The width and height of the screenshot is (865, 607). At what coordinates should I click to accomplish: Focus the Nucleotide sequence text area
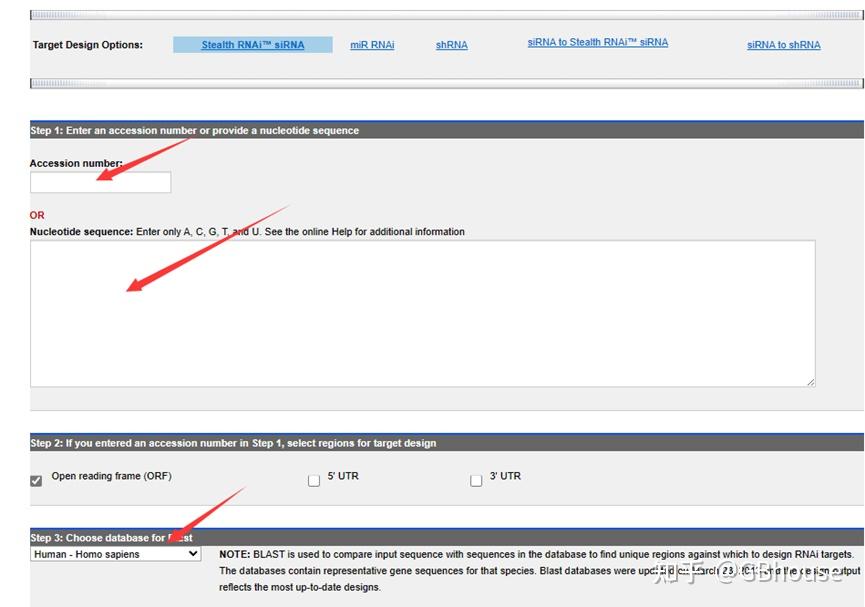[423, 313]
